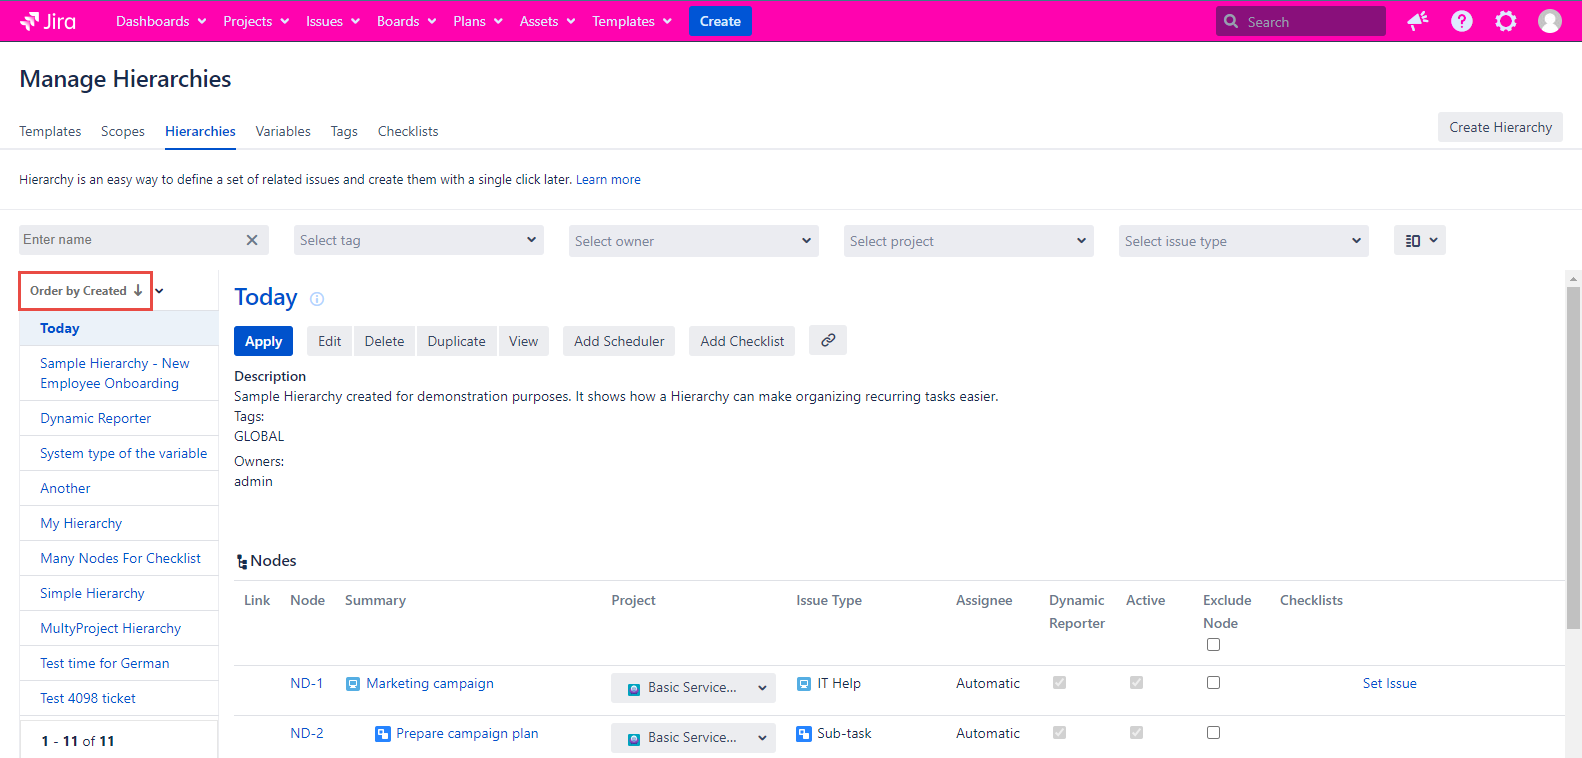Click the info icon beside Today title

pyautogui.click(x=317, y=299)
